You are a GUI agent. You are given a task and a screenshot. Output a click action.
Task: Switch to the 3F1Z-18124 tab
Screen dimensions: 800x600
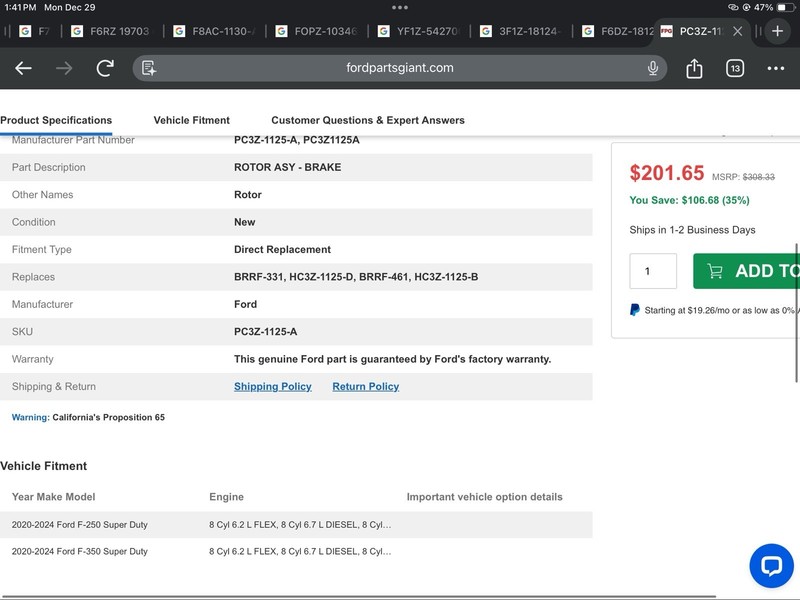(521, 31)
